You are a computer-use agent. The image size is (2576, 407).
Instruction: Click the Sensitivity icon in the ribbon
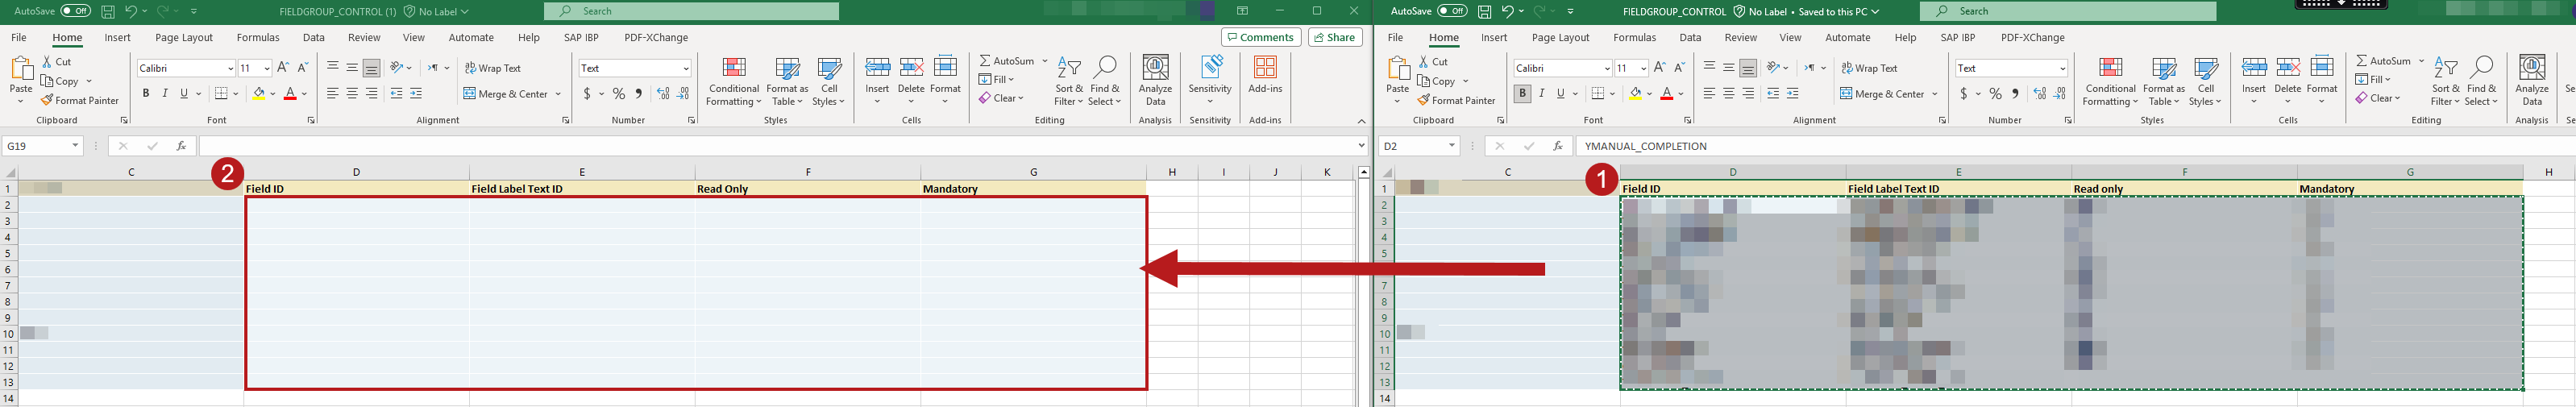(1210, 81)
